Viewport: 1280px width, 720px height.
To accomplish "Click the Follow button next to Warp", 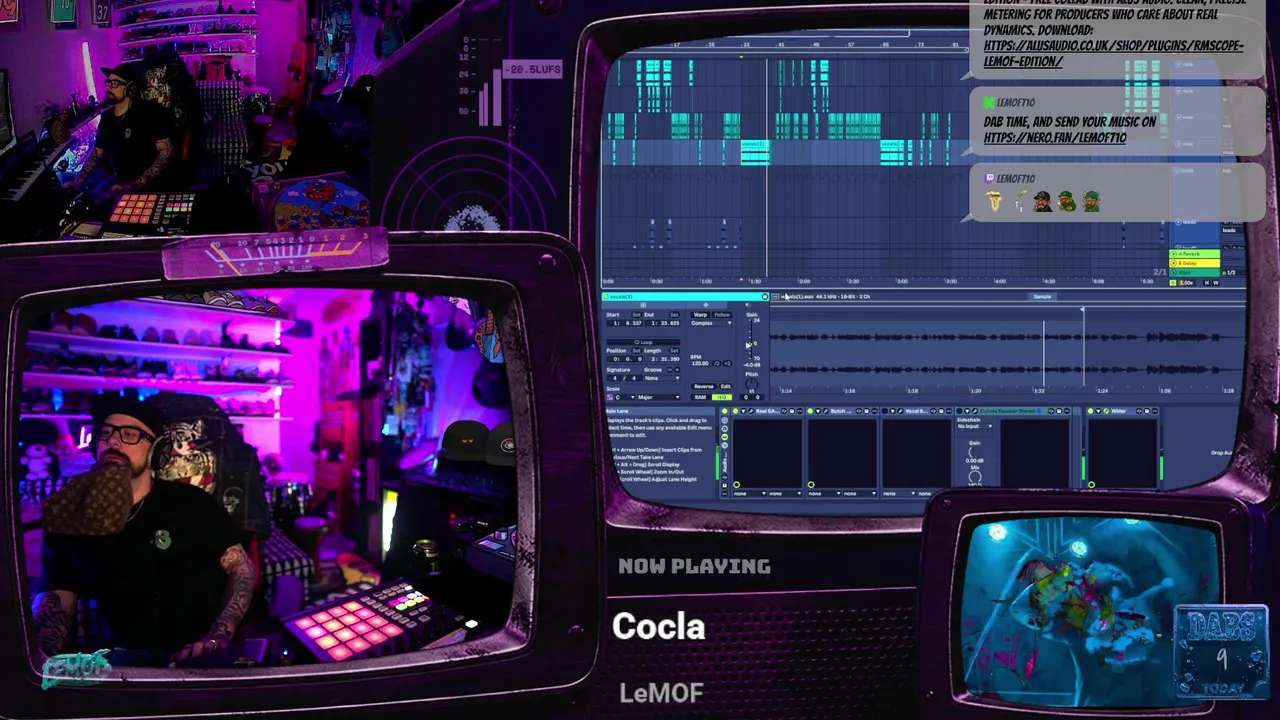I will pyautogui.click(x=722, y=315).
